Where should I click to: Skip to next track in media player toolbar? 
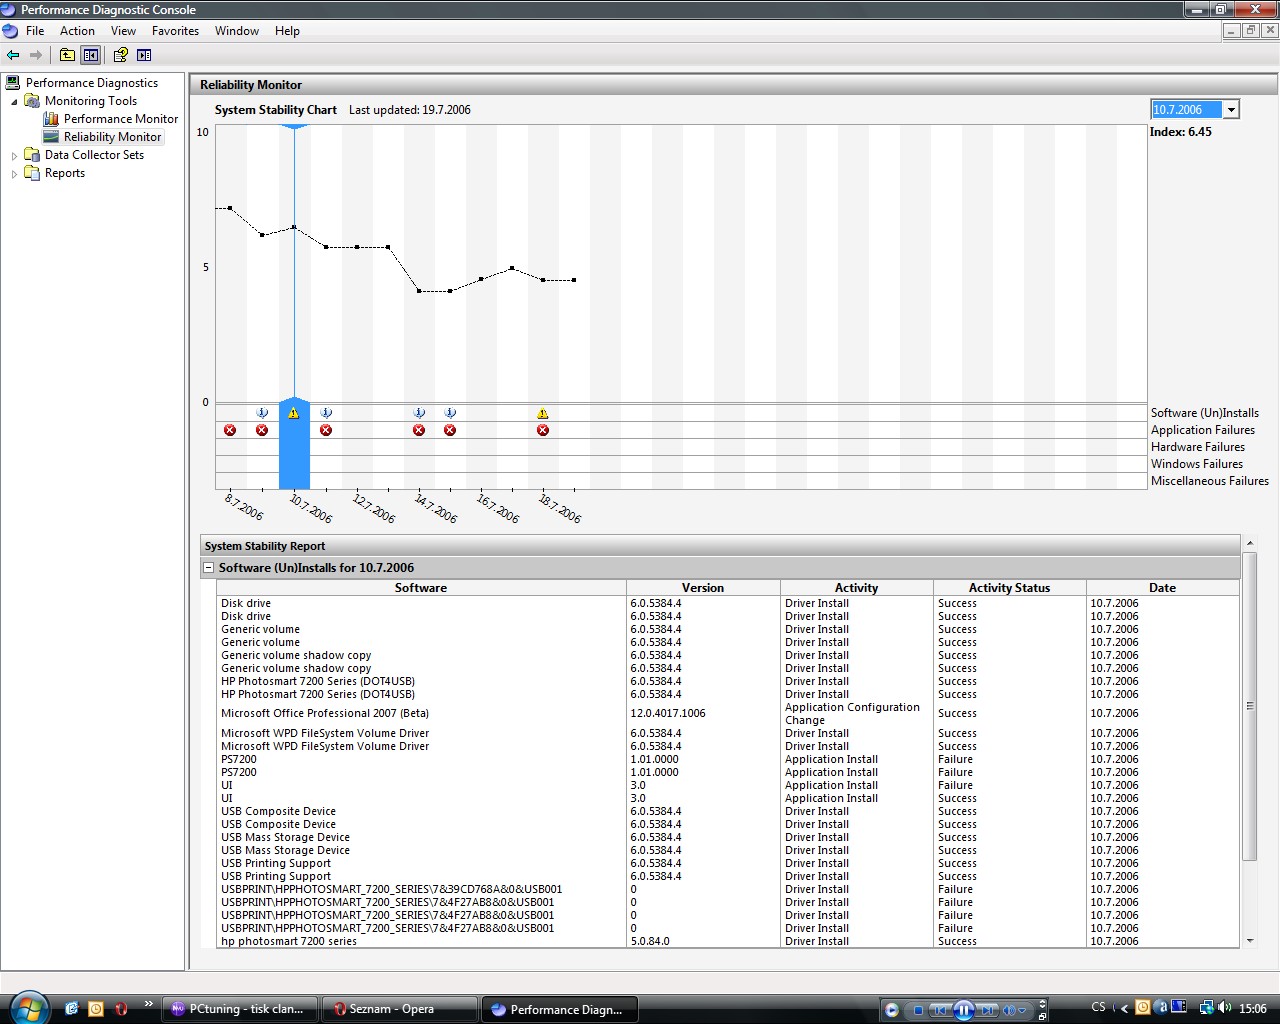coord(987,1010)
